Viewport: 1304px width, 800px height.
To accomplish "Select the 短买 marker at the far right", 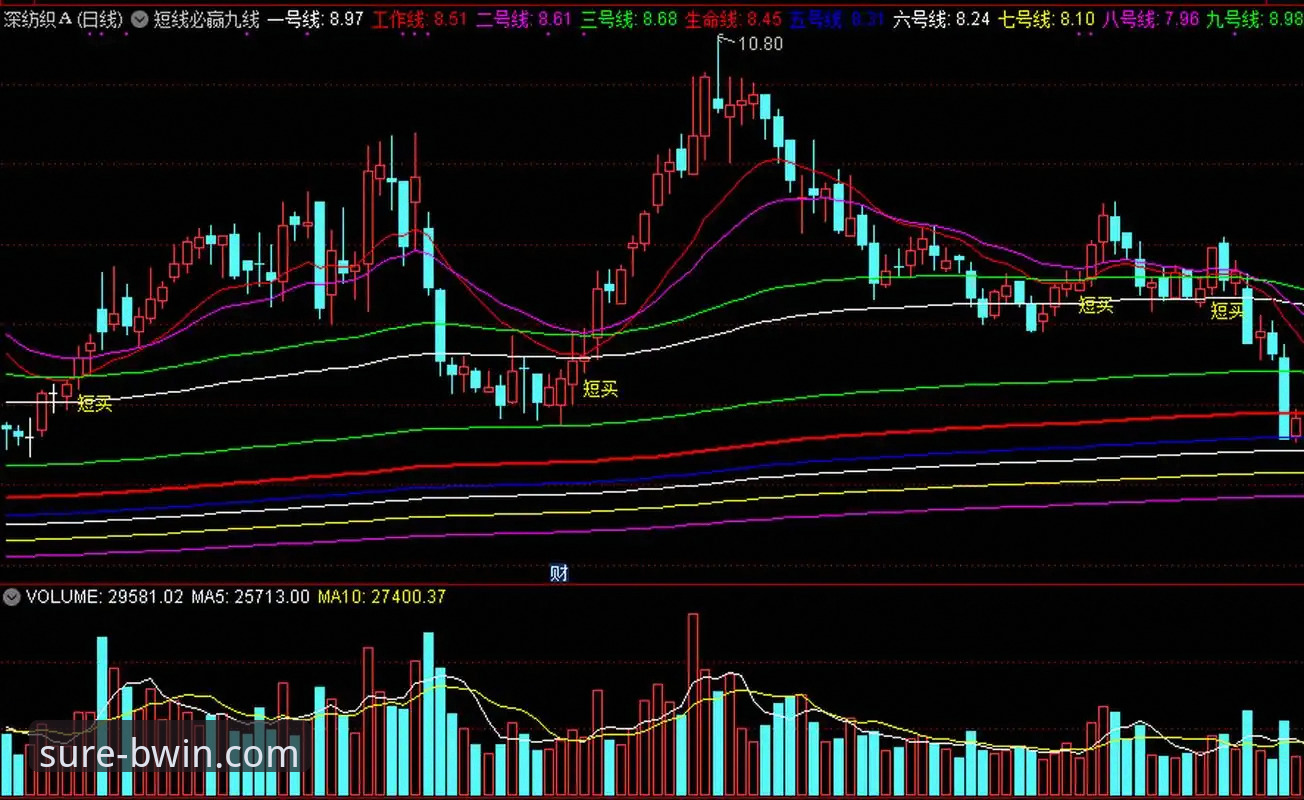I will click(1228, 311).
